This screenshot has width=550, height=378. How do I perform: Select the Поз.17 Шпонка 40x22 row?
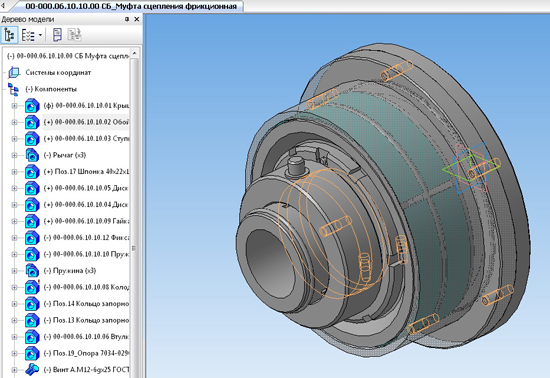86,172
